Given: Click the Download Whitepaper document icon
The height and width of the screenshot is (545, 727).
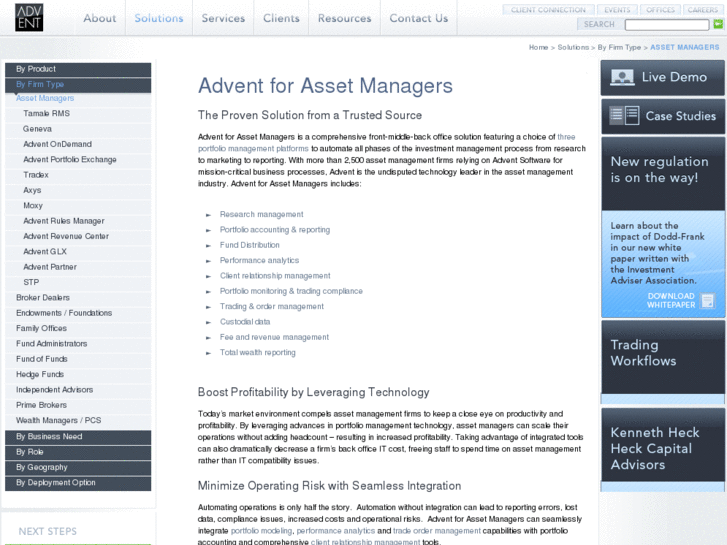Looking at the screenshot, I should coord(708,301).
